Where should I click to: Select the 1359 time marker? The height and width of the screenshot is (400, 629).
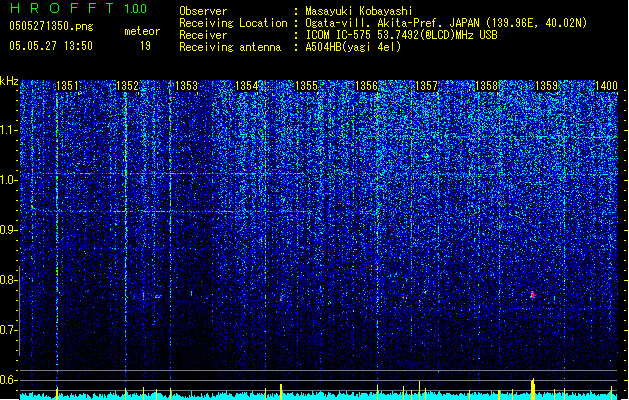point(546,85)
